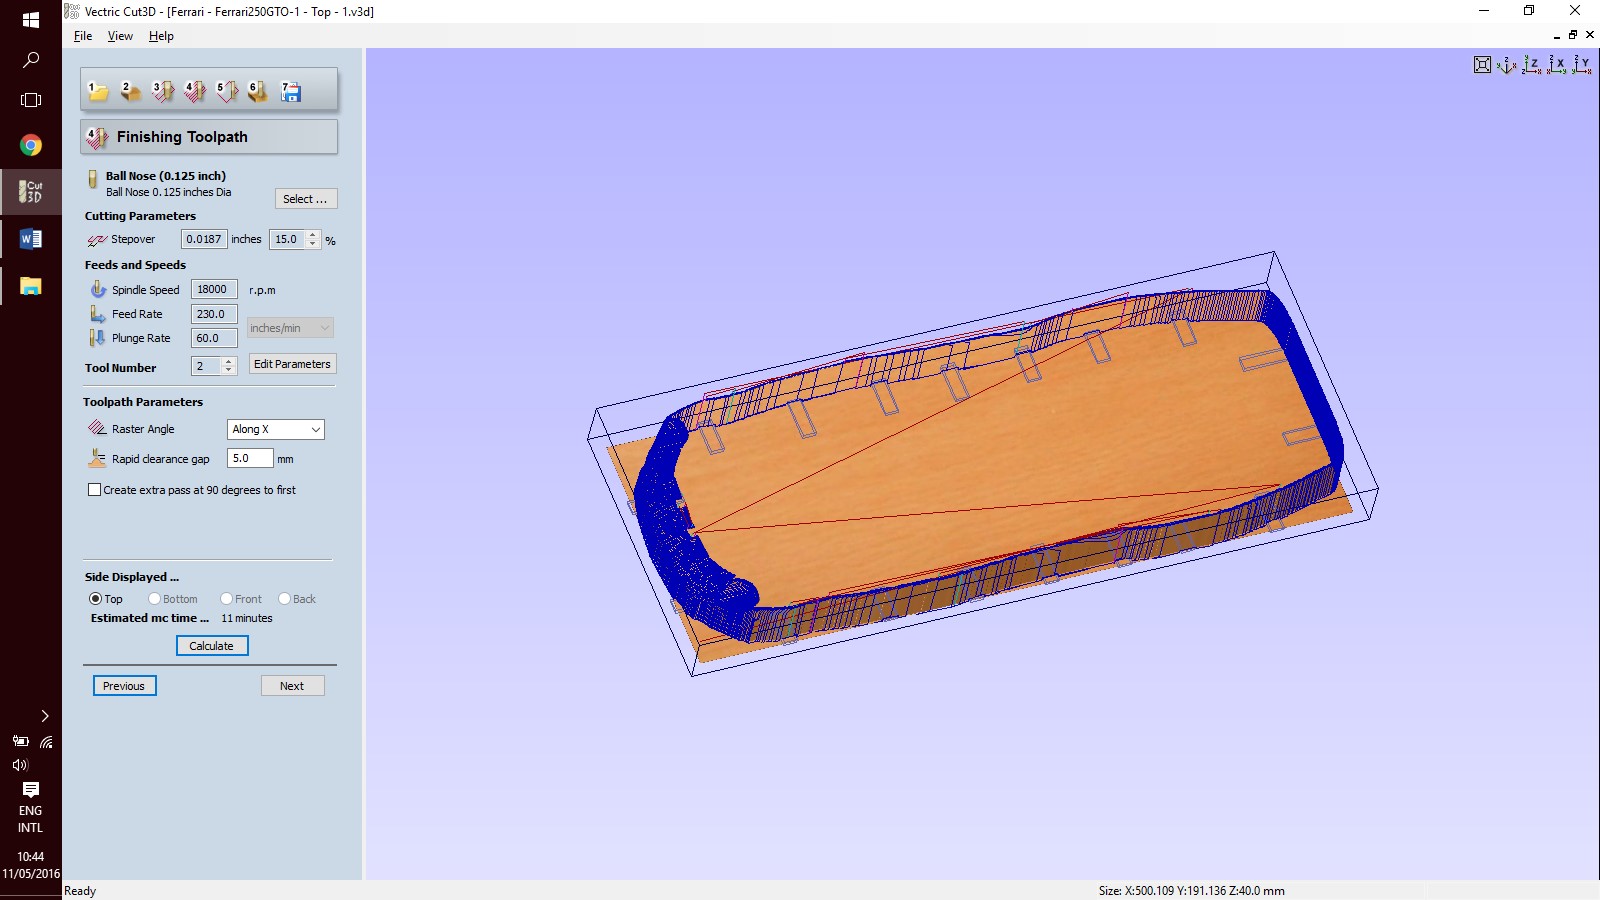The width and height of the screenshot is (1600, 900).
Task: Decrease stepover percentage spinner
Action: point(313,244)
